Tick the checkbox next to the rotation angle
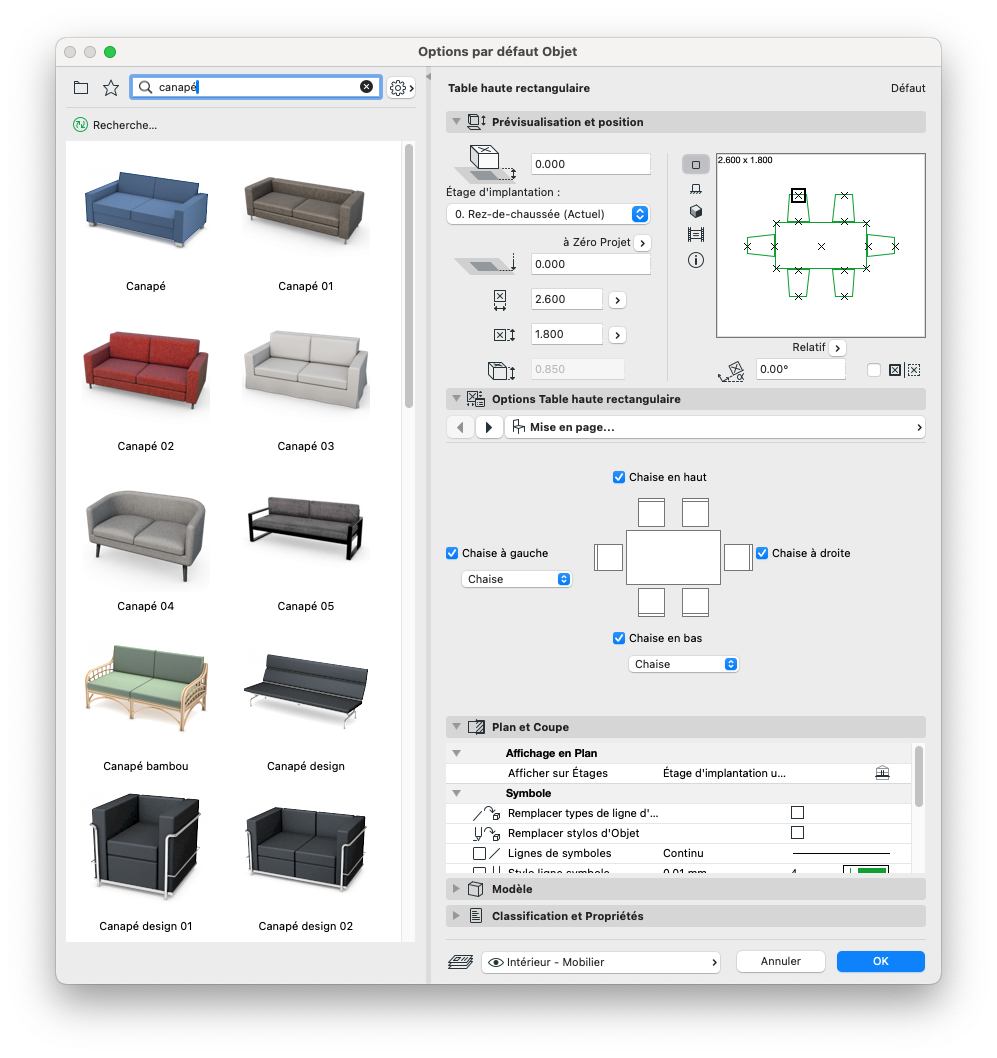This screenshot has width=997, height=1058. [x=874, y=370]
